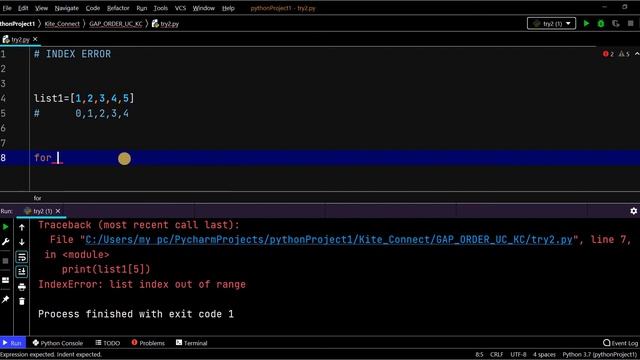Click the list1=[1,2,3,4,5] code line
This screenshot has height=360, width=640.
[x=84, y=98]
